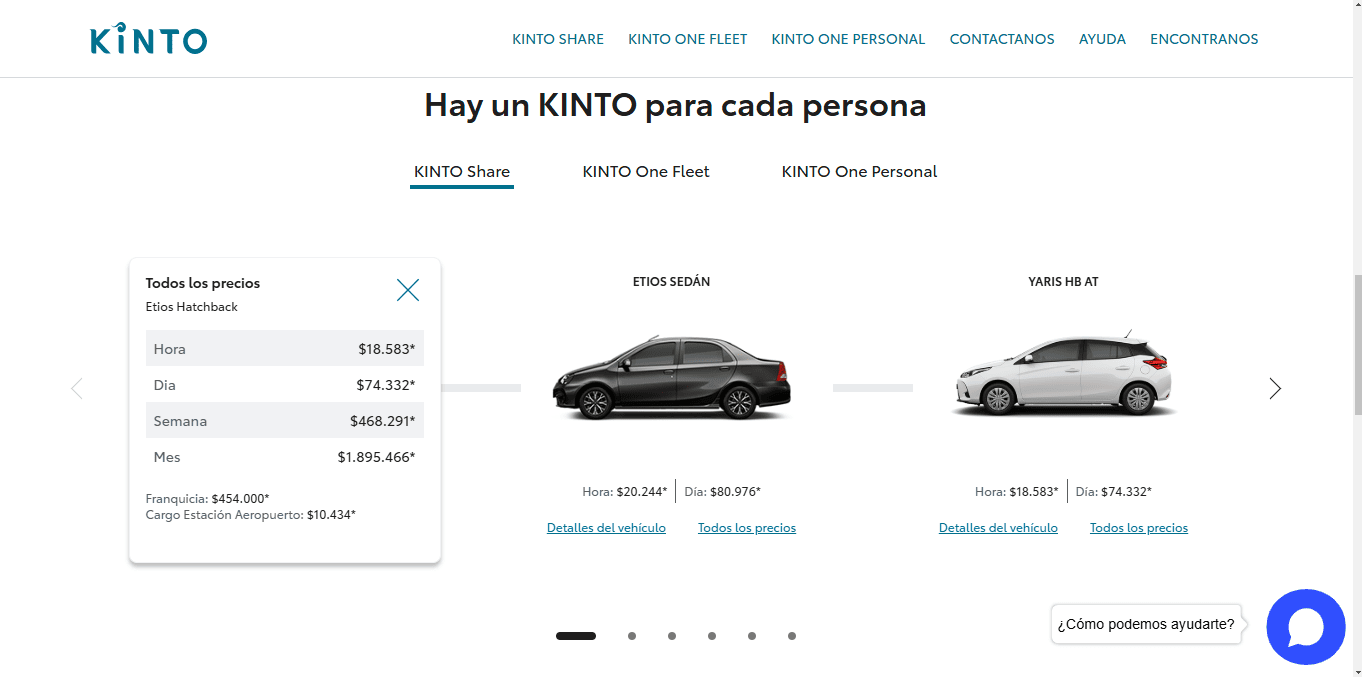Go to next carousel slide arrow

[x=1275, y=388]
